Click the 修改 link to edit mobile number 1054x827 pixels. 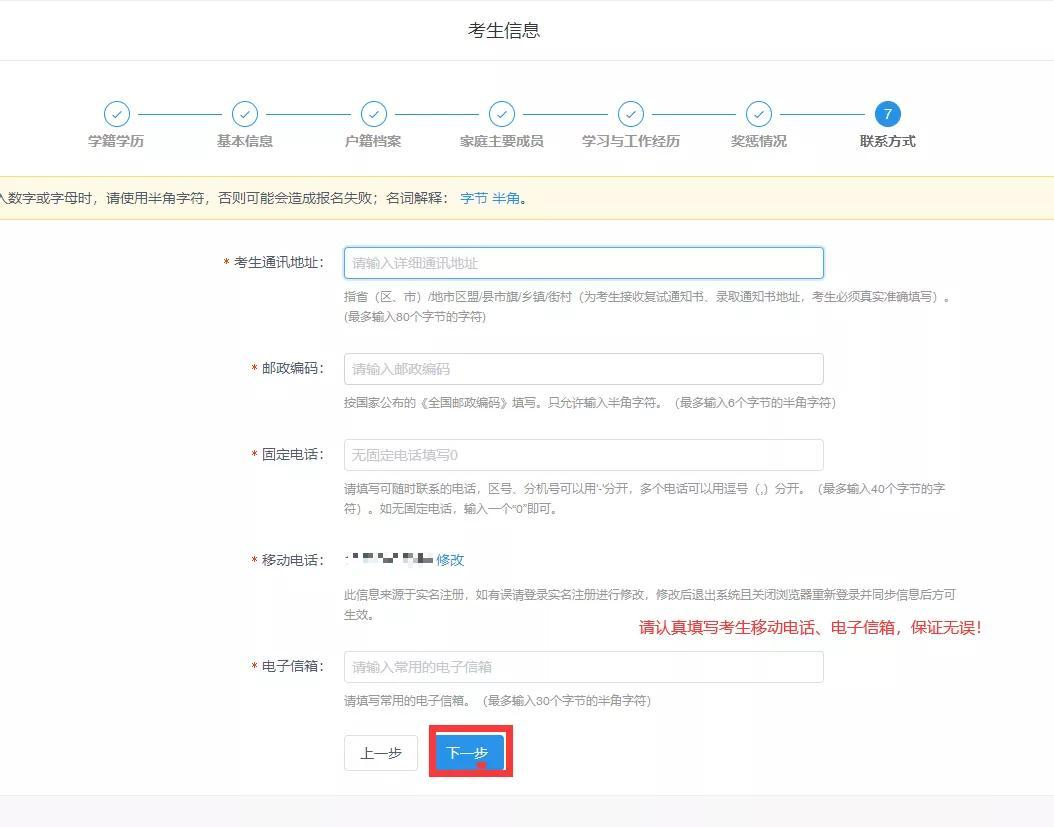[x=451, y=560]
